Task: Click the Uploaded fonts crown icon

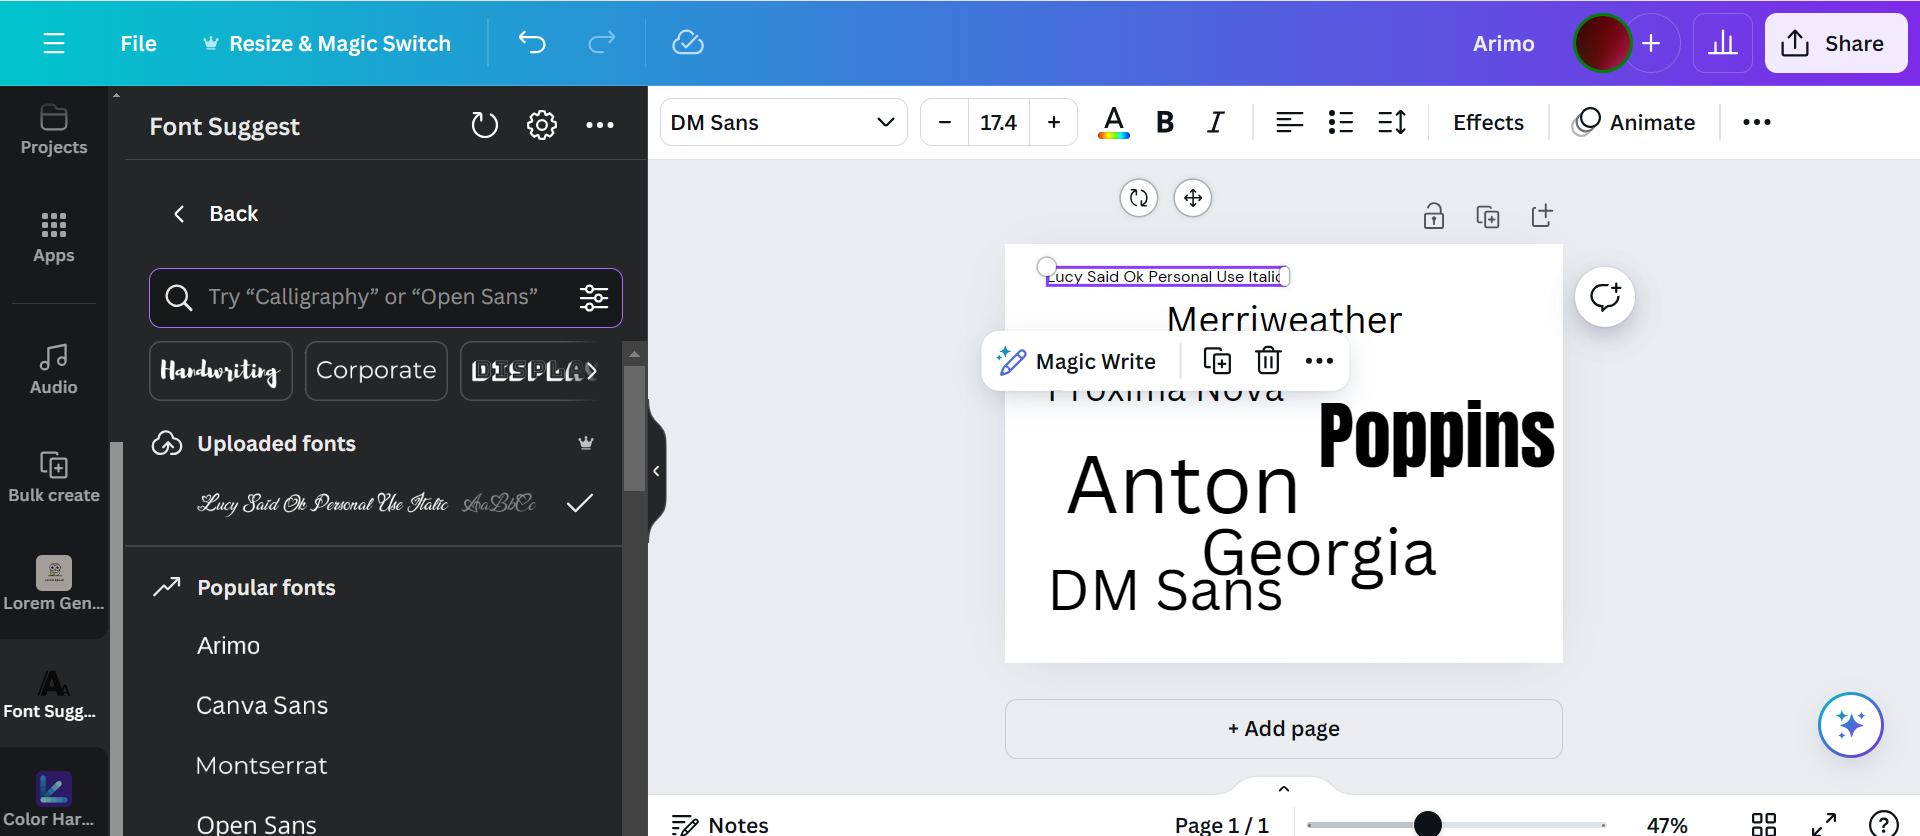Action: point(586,443)
